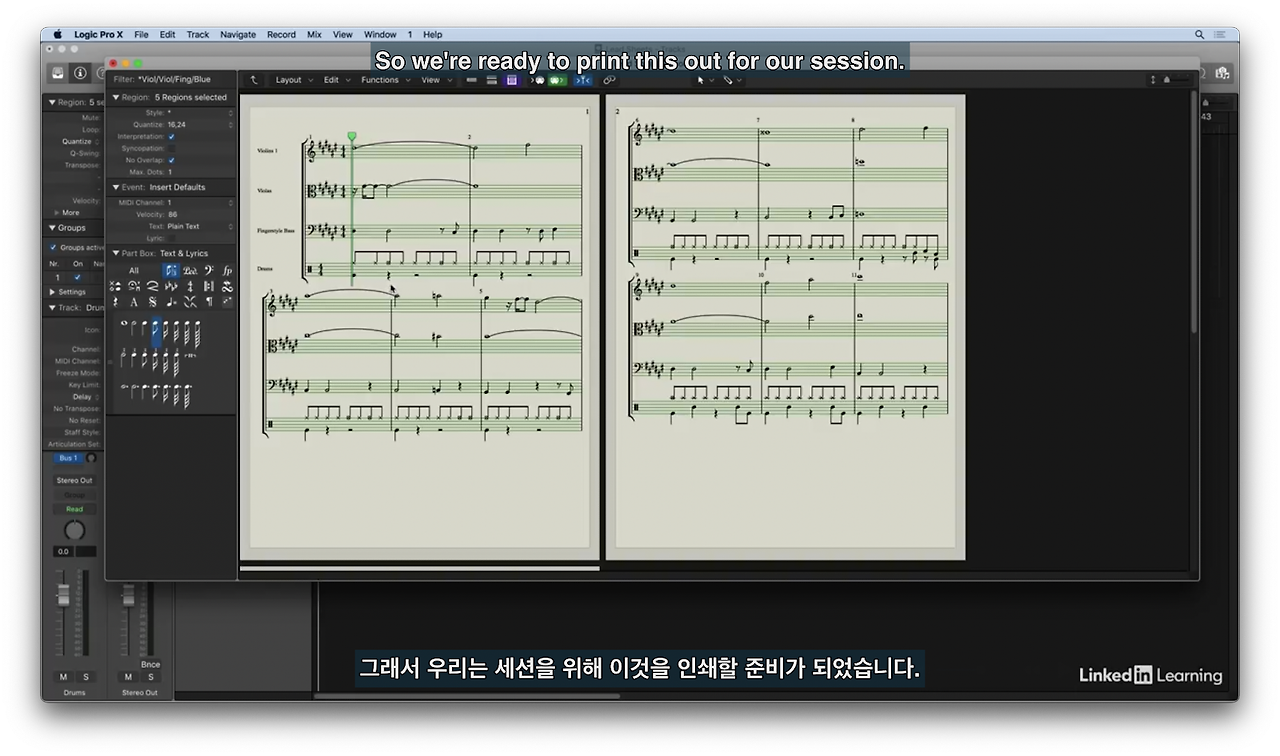Image resolution: width=1280 pixels, height=756 pixels.
Task: Select the pedal markings group in the Part Box
Action: 190,270
